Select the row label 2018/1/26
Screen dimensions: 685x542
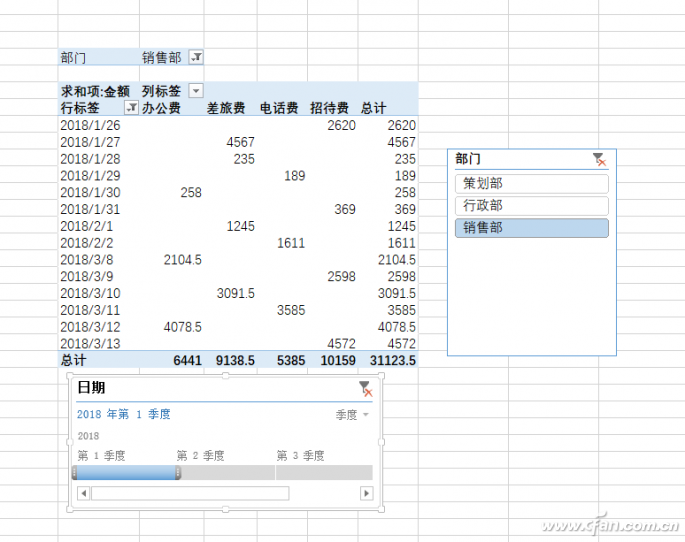pyautogui.click(x=90, y=125)
